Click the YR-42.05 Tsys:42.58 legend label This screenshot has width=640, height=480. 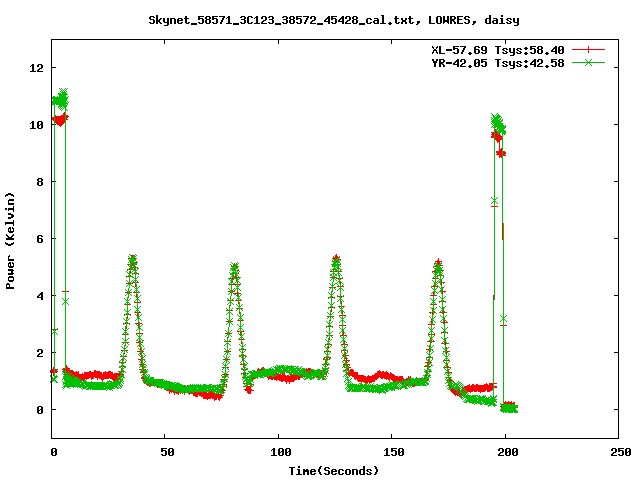[x=498, y=63]
